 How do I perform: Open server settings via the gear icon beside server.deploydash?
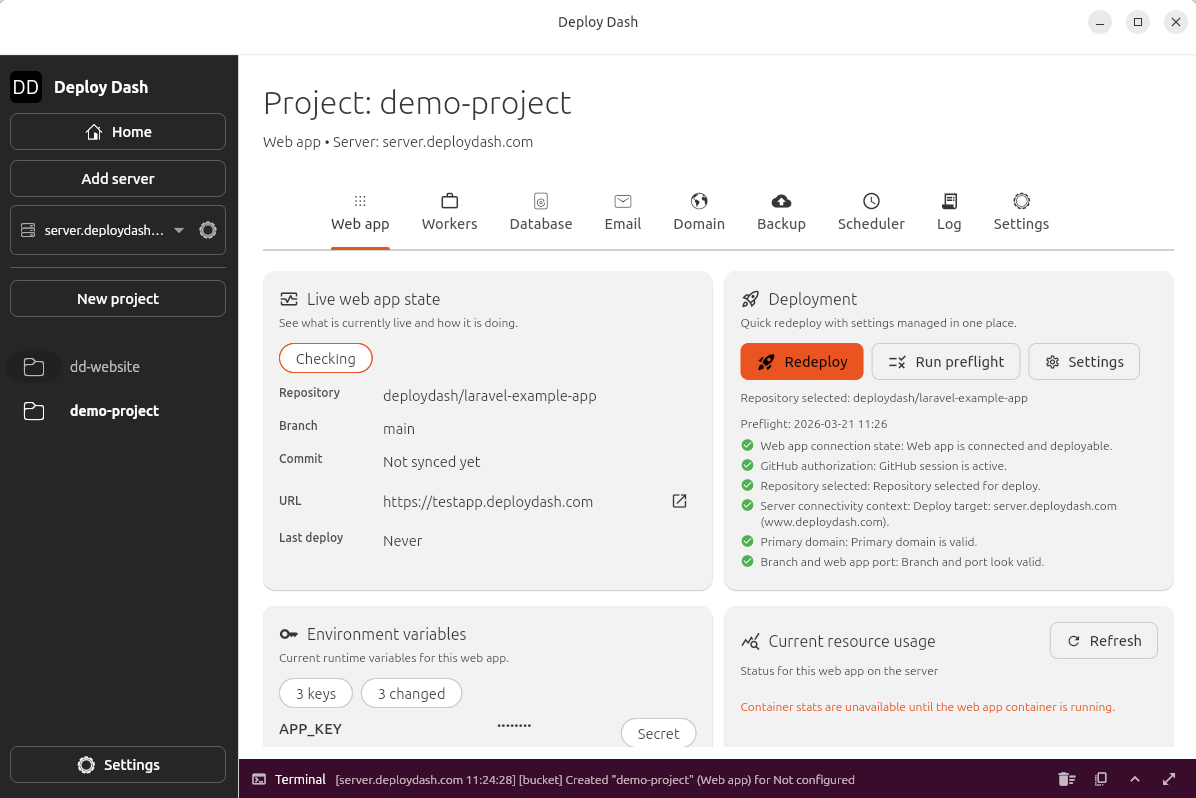coord(207,229)
